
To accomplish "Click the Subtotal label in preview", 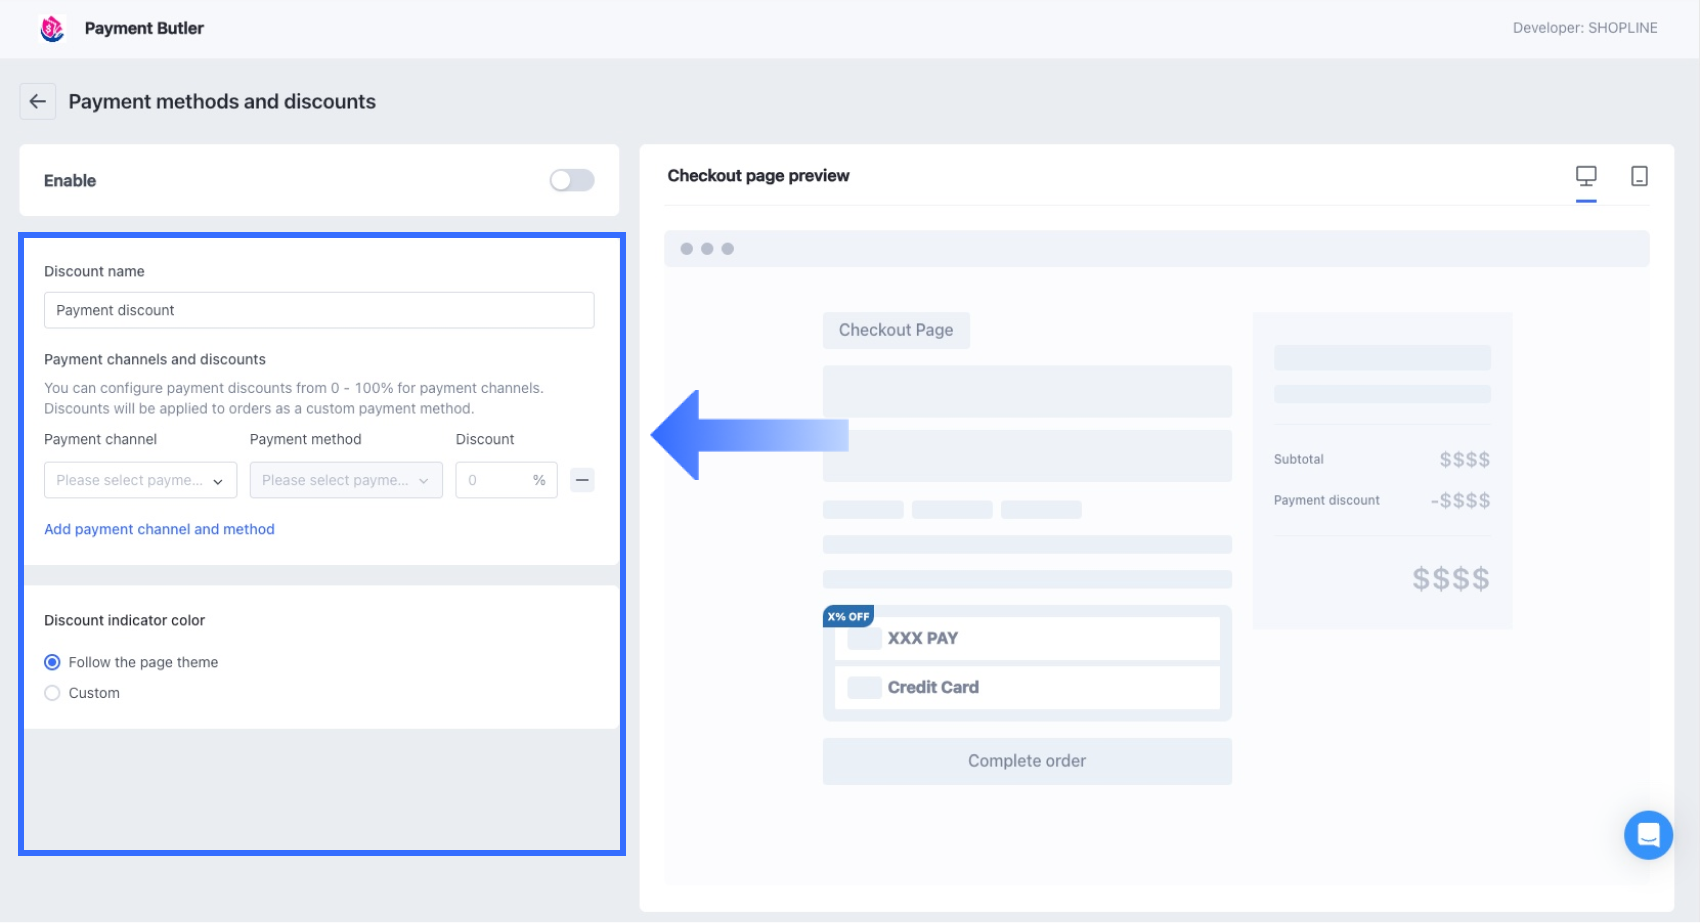I will 1298,459.
